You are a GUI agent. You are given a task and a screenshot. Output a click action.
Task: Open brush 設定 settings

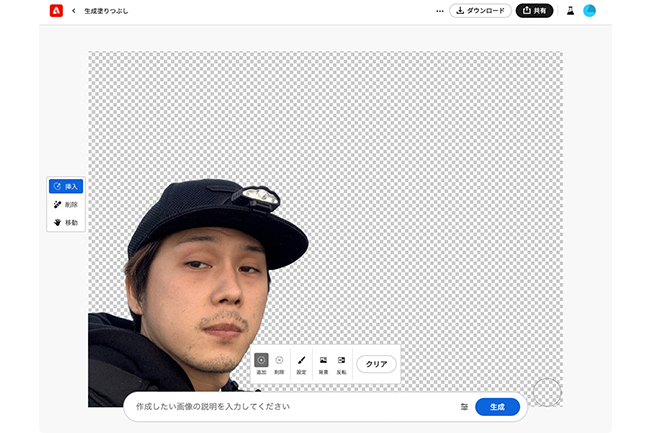pyautogui.click(x=301, y=363)
